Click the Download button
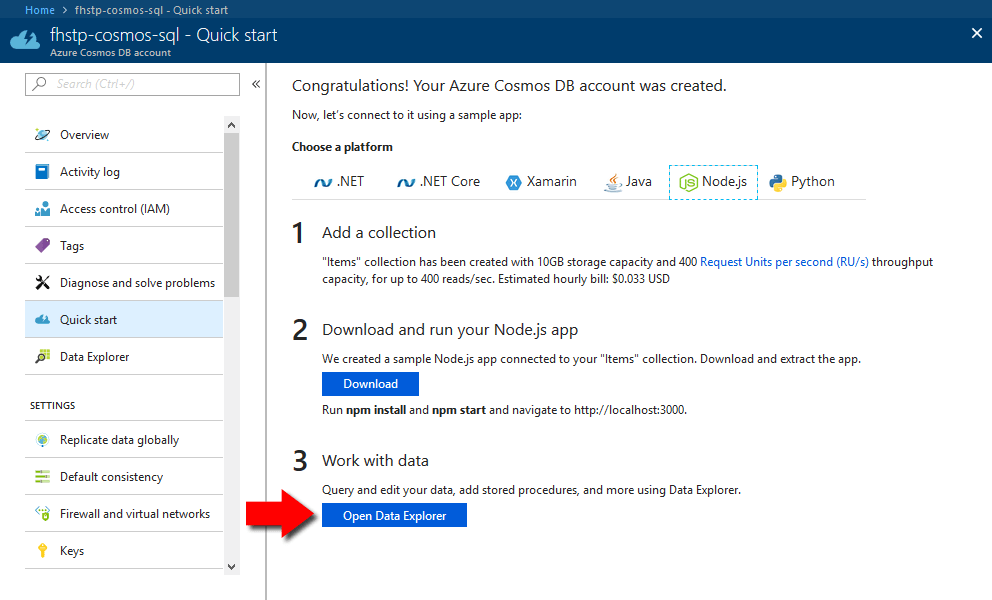This screenshot has width=992, height=600. click(x=370, y=384)
